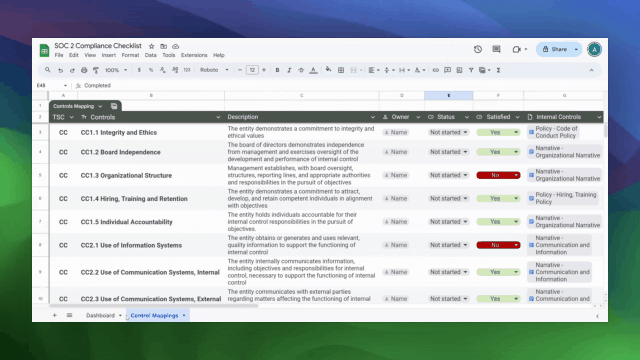640x360 pixels.
Task: Open the Tools menu
Action: point(169,55)
